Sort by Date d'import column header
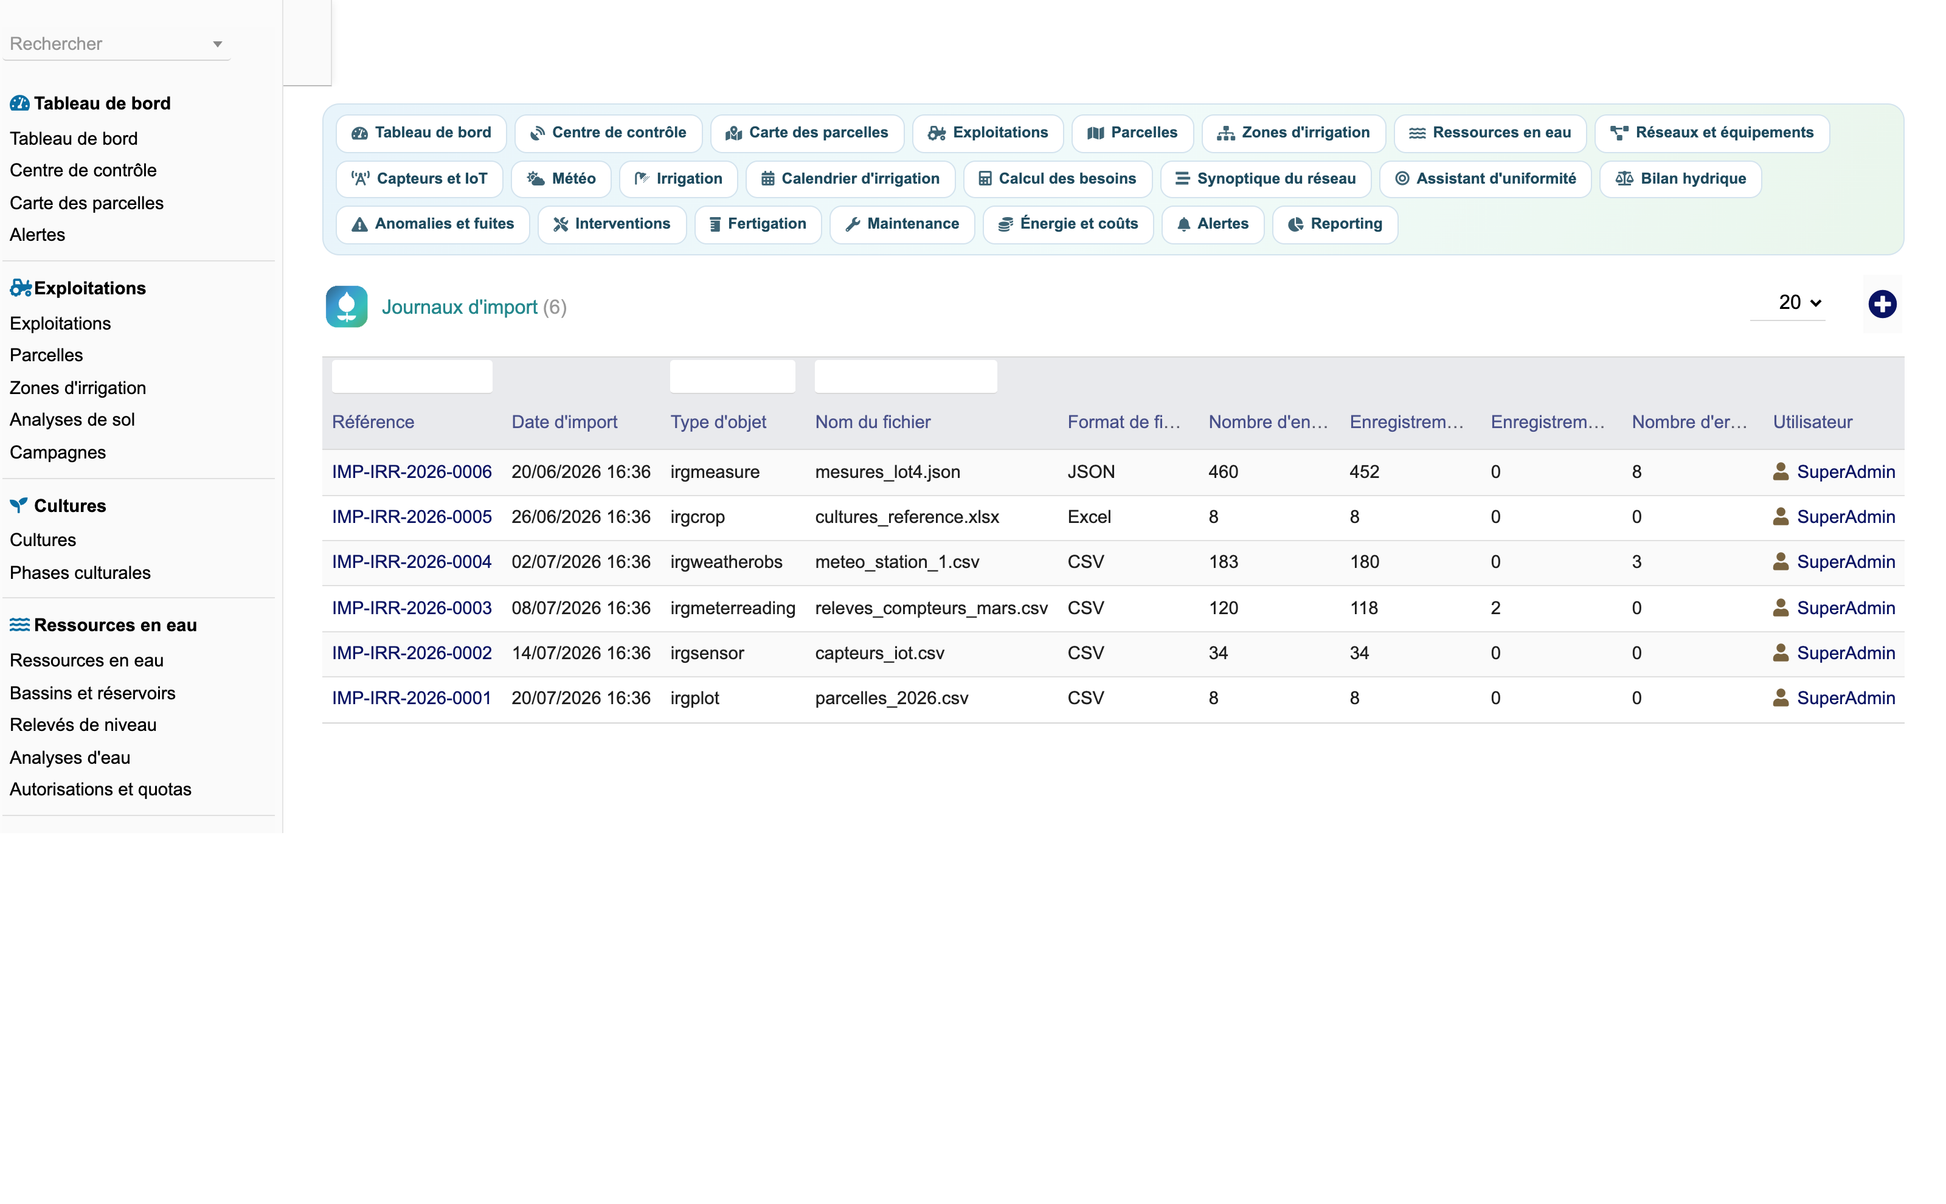This screenshot has width=1946, height=1204. 564,422
